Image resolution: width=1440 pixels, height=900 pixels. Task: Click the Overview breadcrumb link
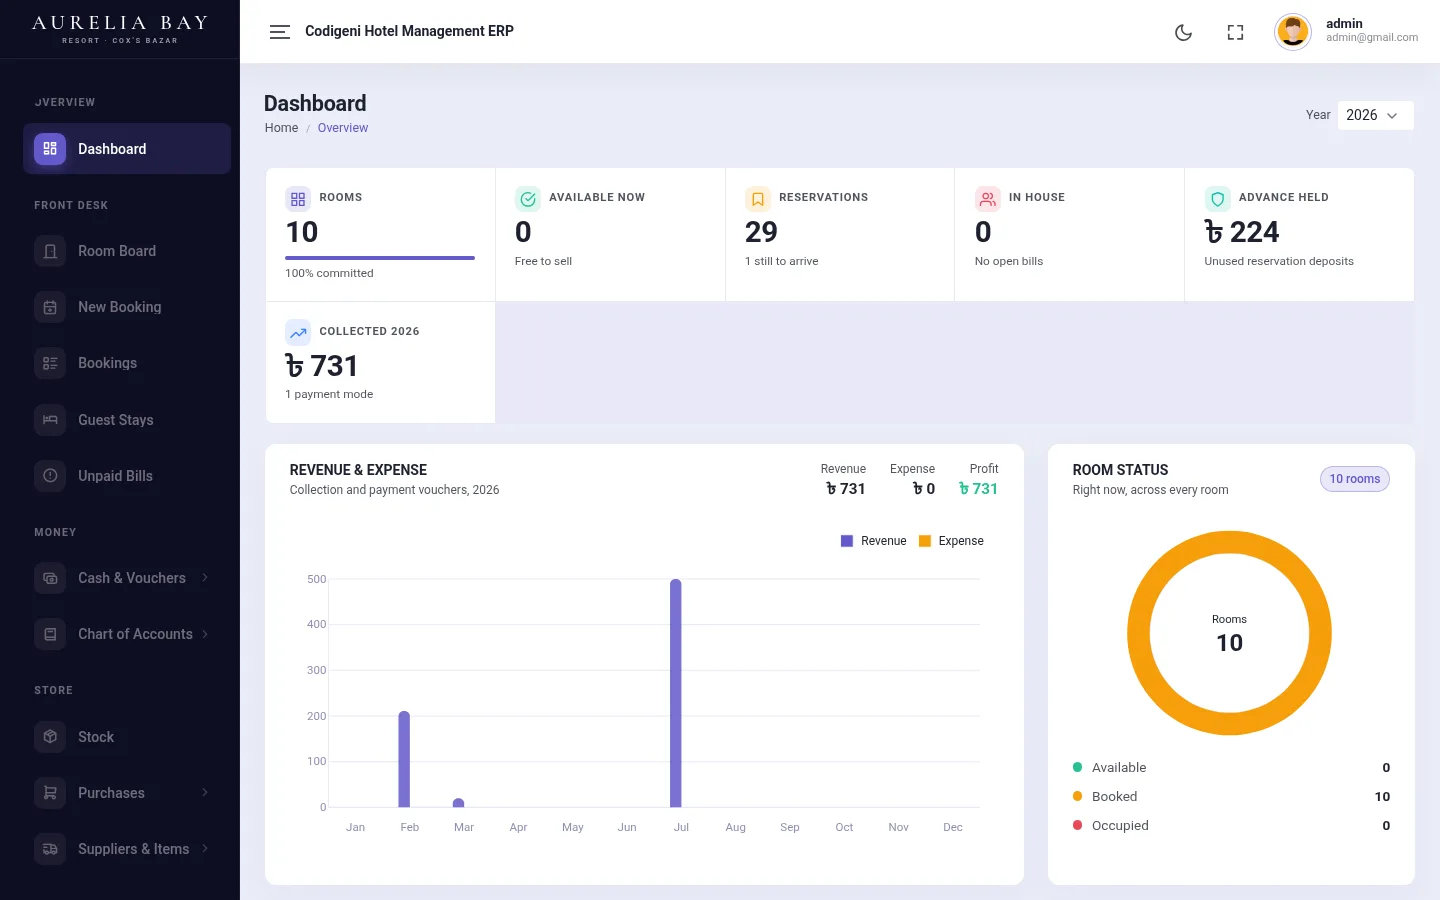click(343, 128)
